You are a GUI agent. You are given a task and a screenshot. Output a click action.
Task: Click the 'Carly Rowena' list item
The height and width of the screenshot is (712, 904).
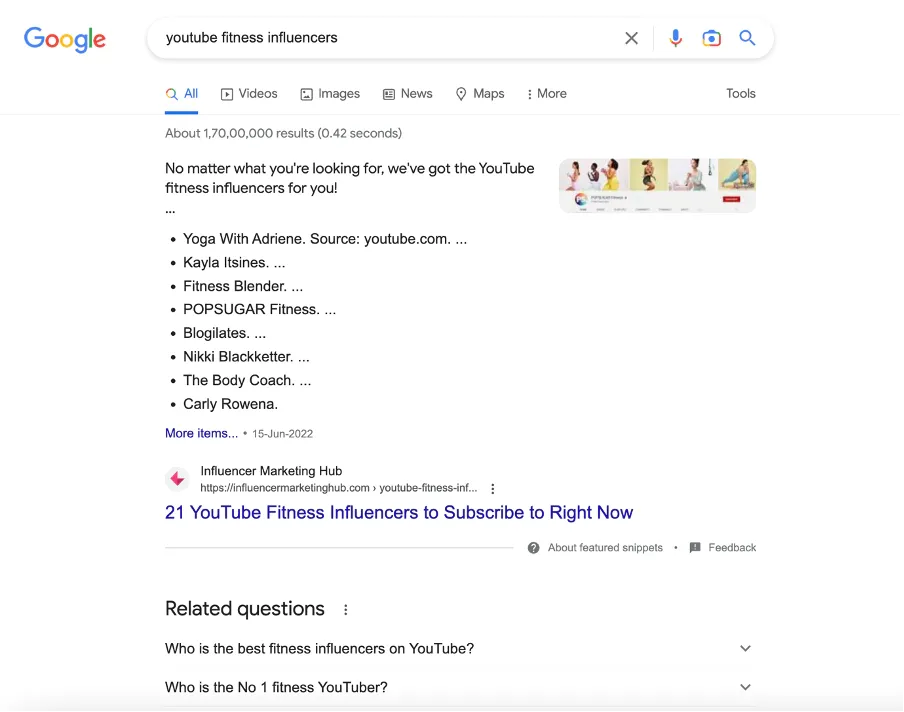(230, 404)
